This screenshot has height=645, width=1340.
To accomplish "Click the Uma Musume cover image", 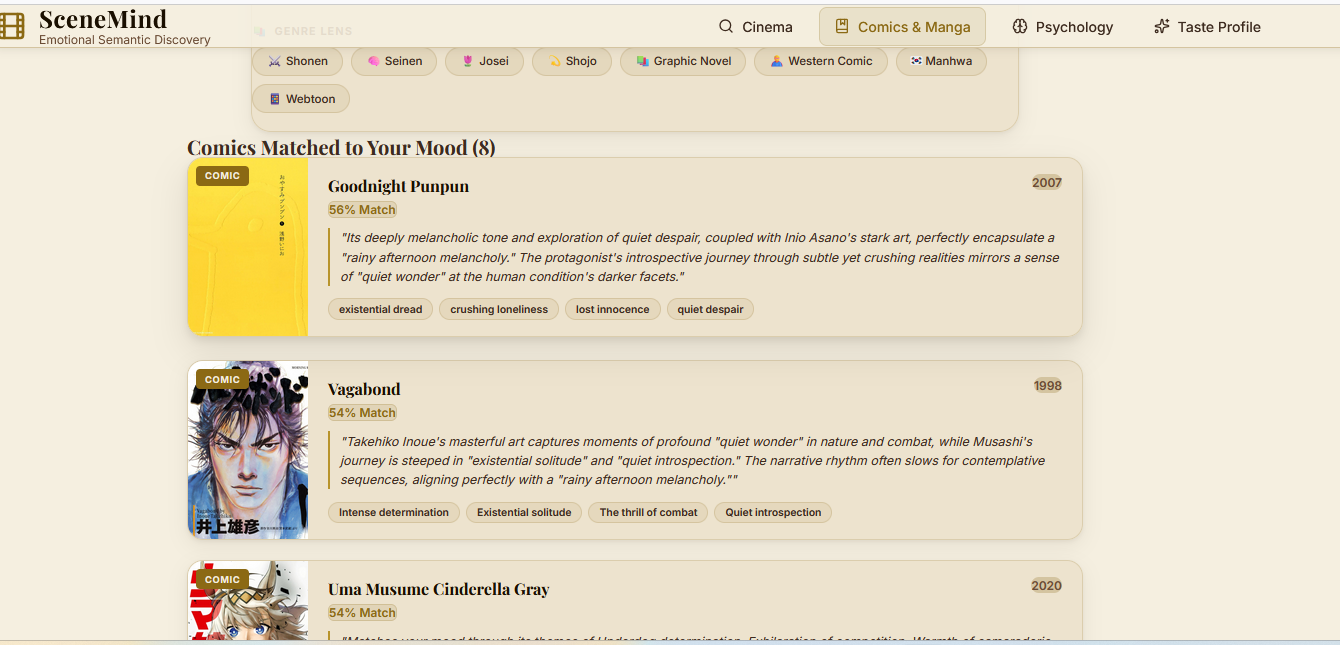I will (x=248, y=602).
